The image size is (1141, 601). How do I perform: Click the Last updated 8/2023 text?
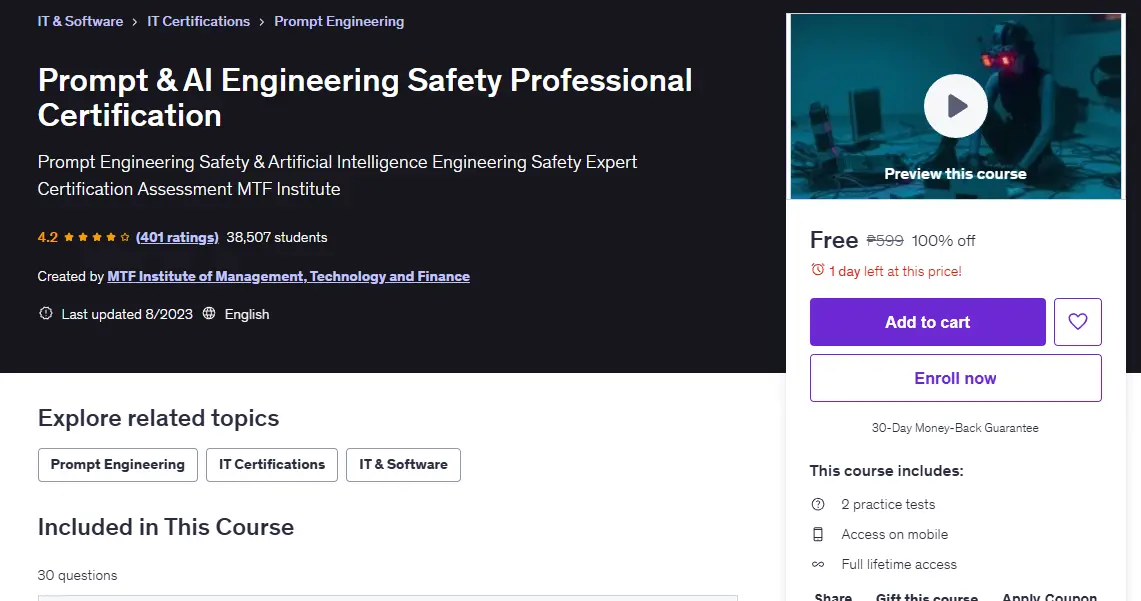(127, 314)
